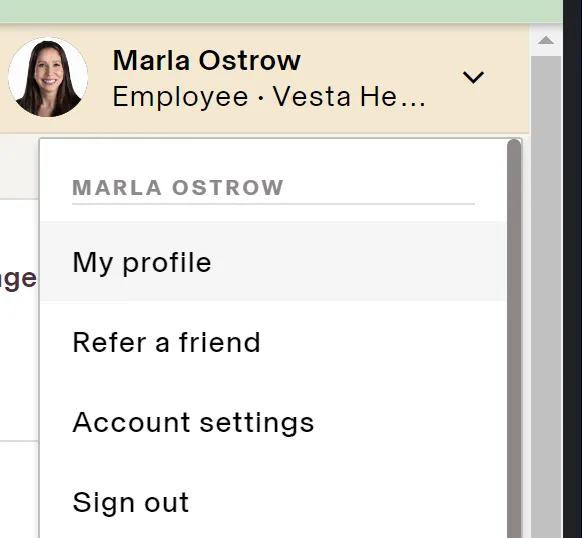Screen dimensions: 582x538
Task: Click the dark strip beside the scrollbar
Action: coord(572,269)
